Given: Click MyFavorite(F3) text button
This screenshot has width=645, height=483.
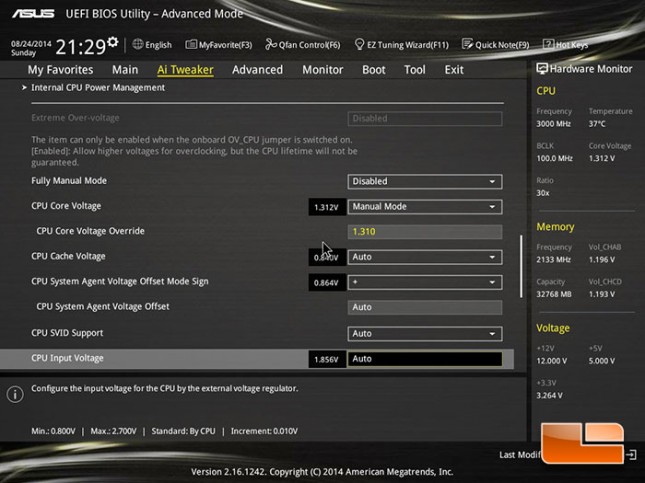Looking at the screenshot, I should point(225,45).
